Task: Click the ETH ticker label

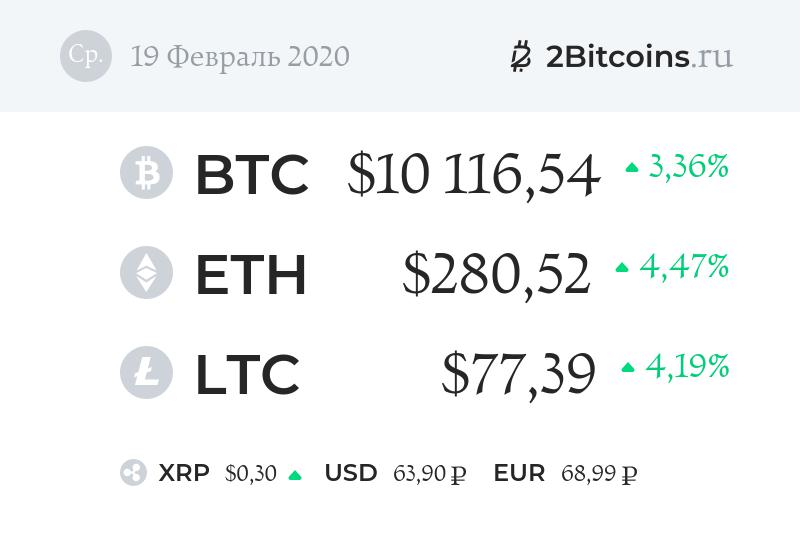Action: [x=250, y=274]
